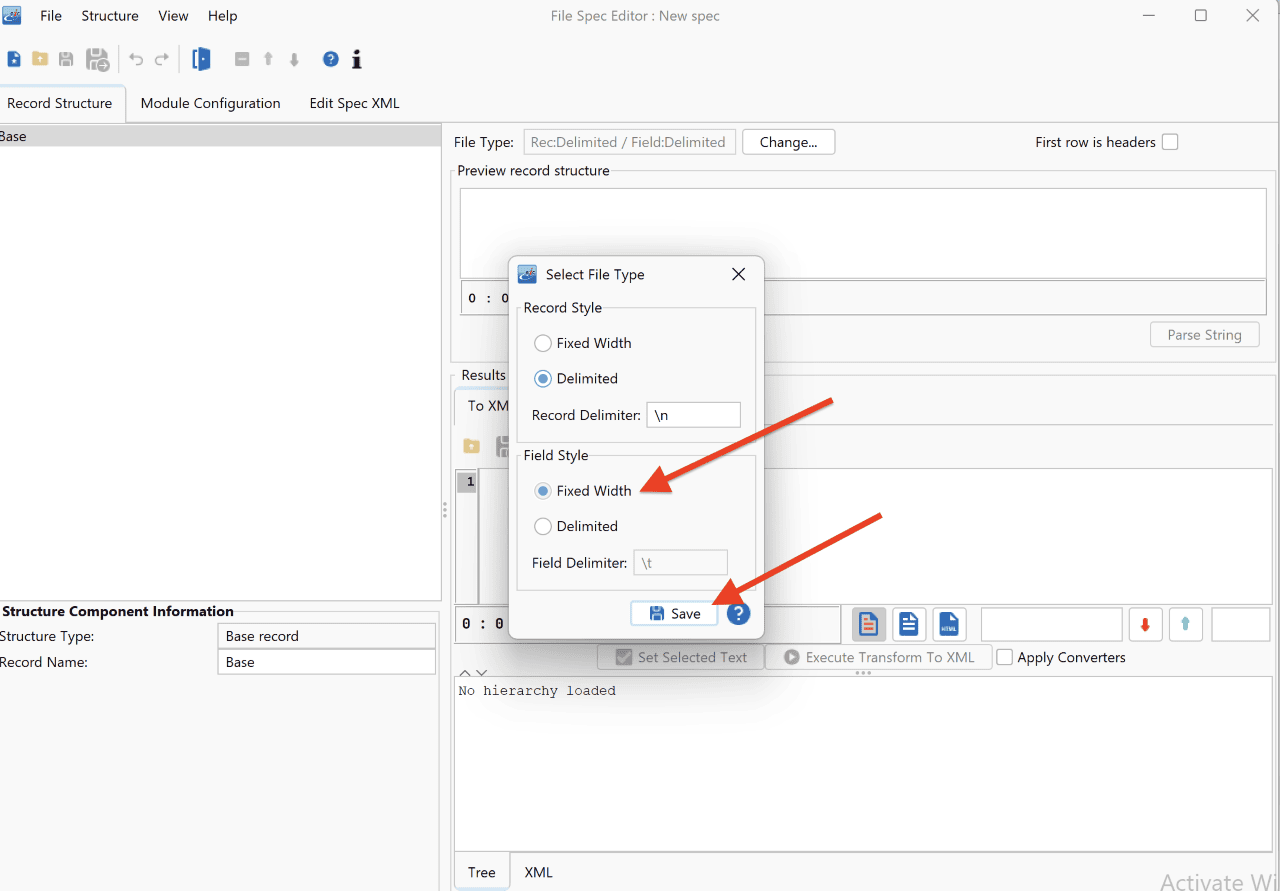Click the light blue up arrow beside the search box
Screen dimensions: 1280x891
pos(1186,624)
